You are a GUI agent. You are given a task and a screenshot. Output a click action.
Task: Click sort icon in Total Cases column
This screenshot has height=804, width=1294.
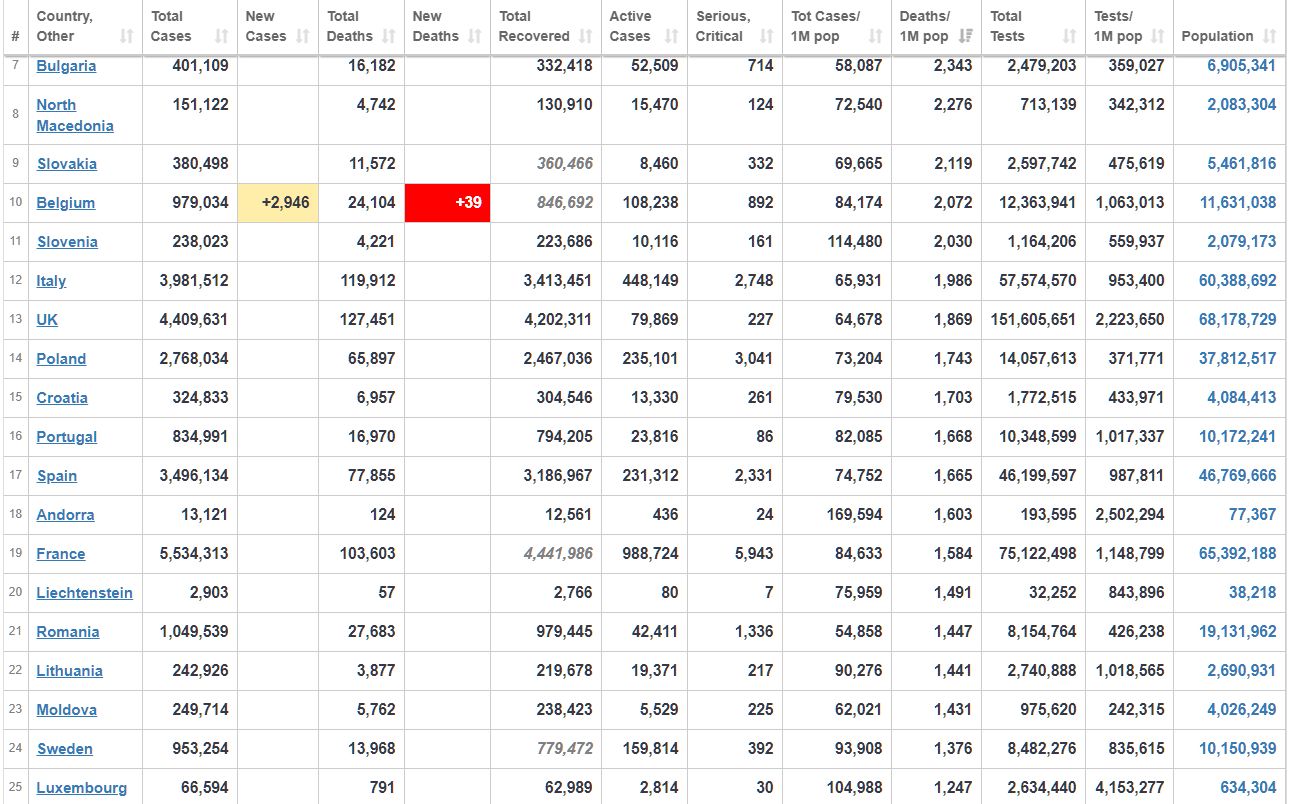(222, 36)
